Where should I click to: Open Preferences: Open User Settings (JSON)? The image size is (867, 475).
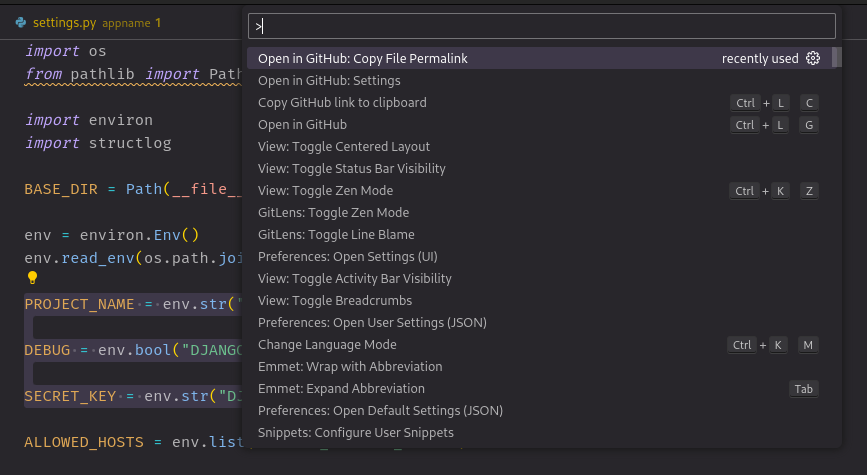pyautogui.click(x=539, y=322)
